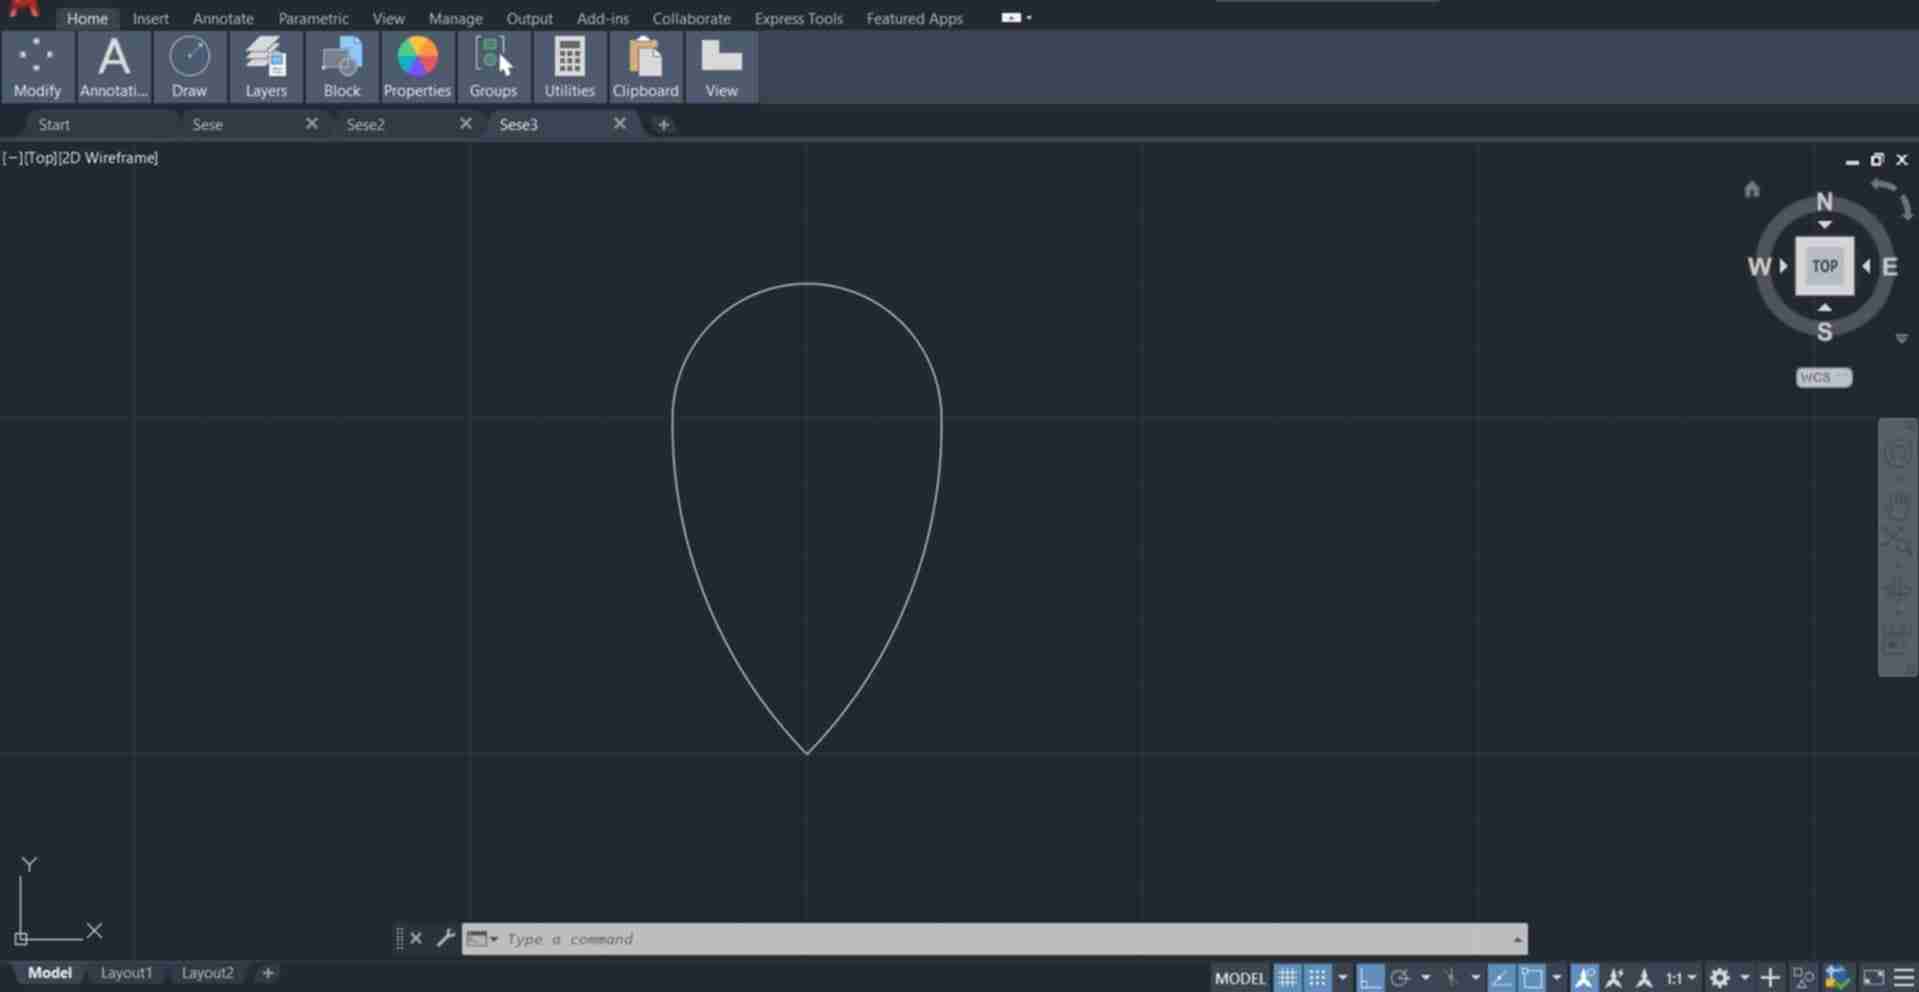Screen dimensions: 1919x992
Task: Open the Modify panel in the ribbon
Action: pos(38,67)
